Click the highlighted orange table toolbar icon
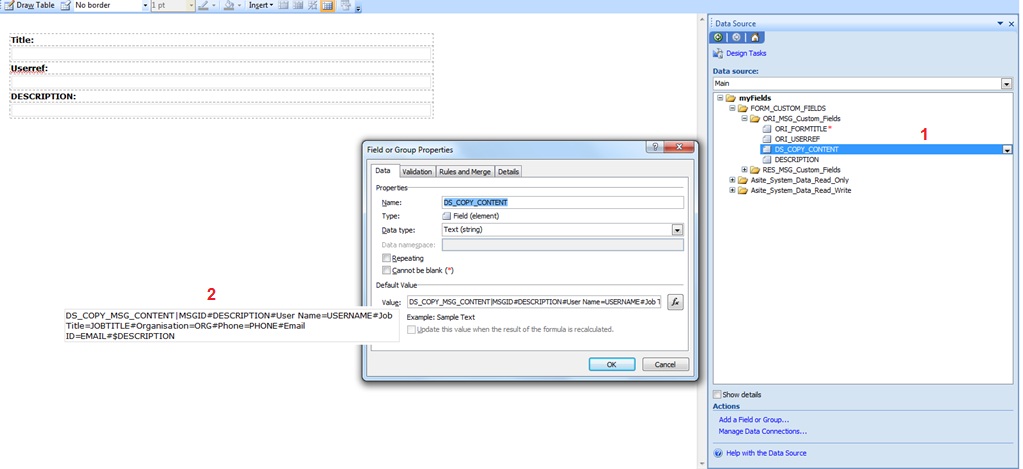The image size is (1023, 469). point(328,5)
